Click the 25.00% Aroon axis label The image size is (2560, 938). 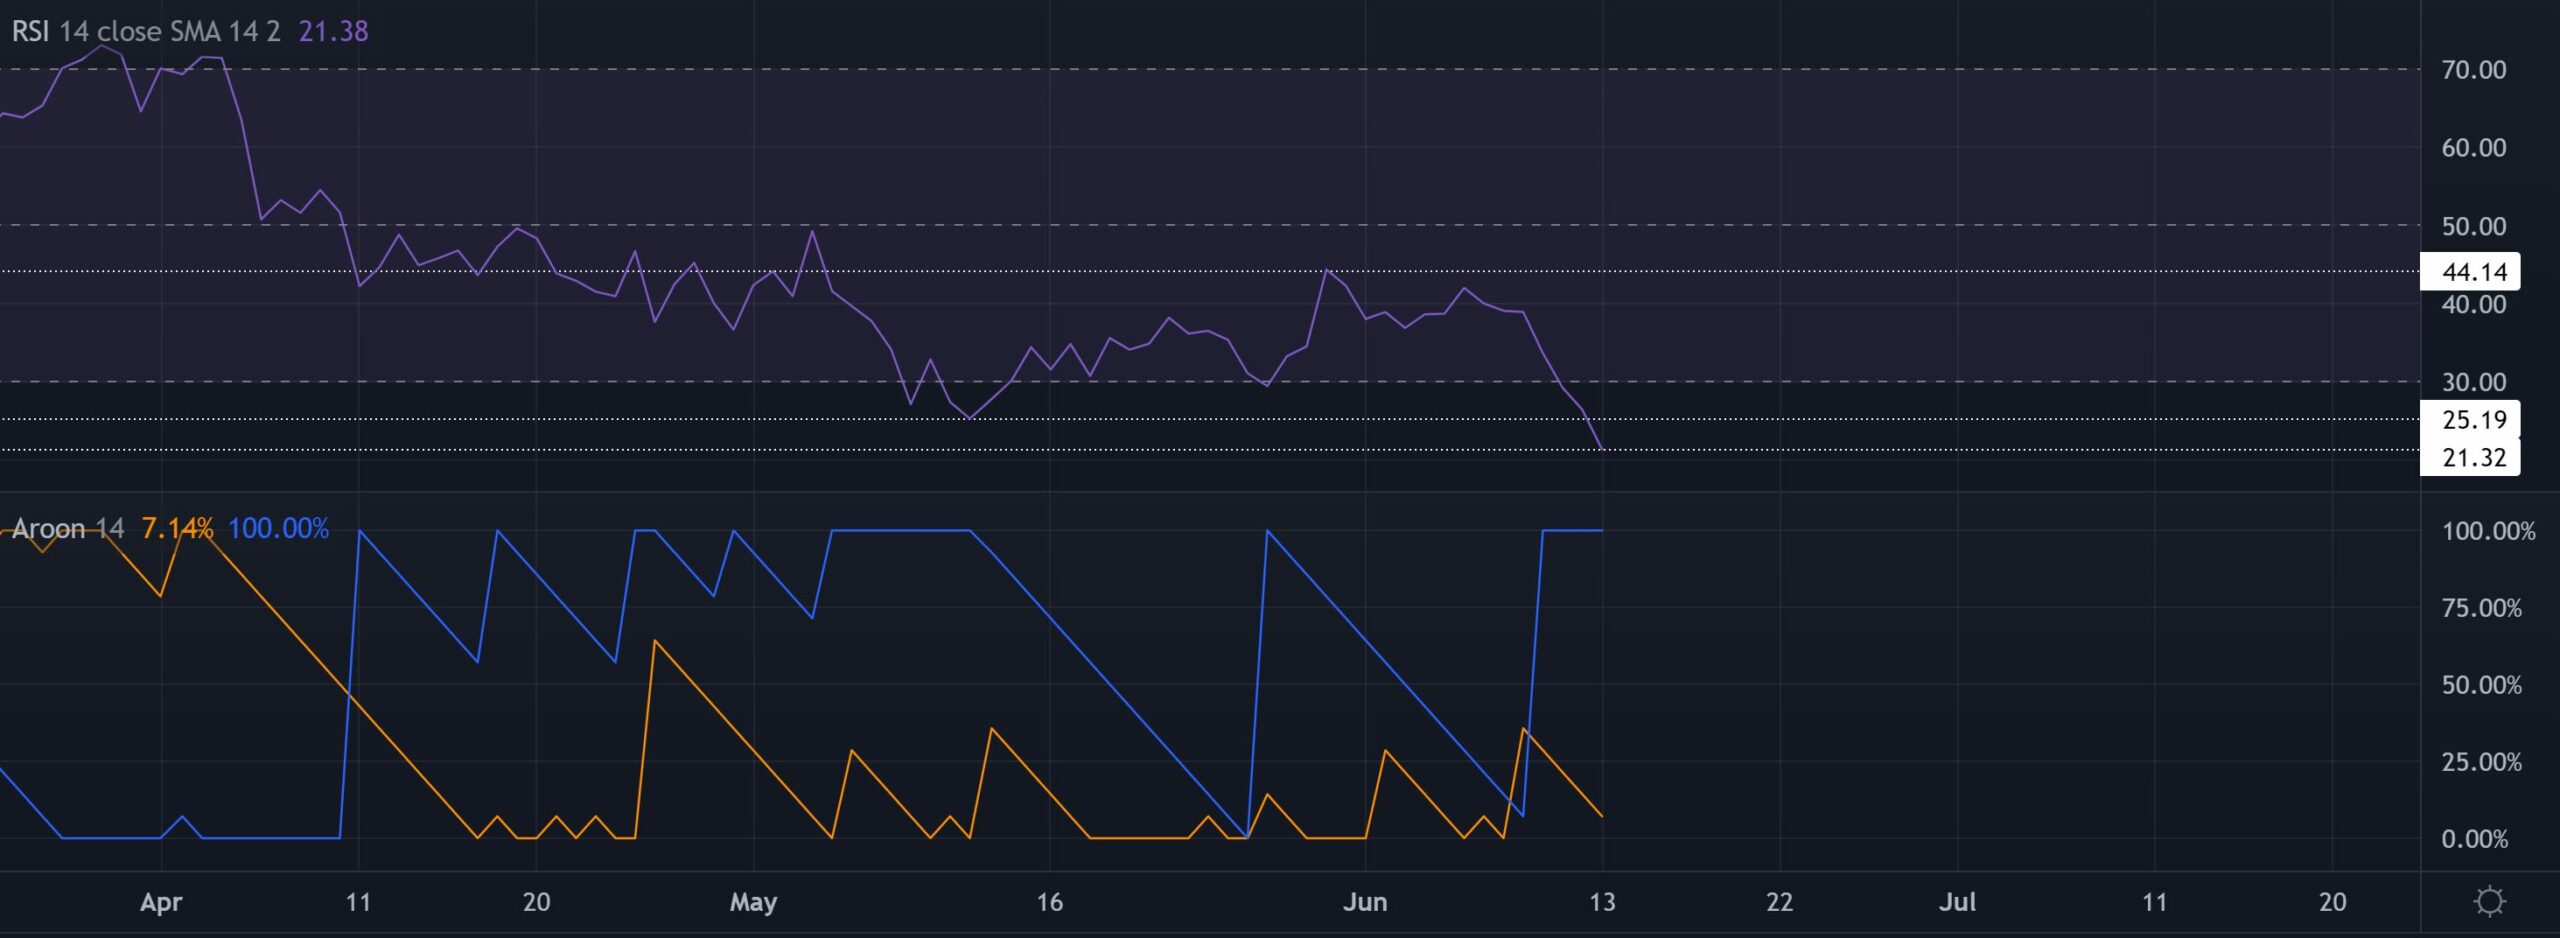point(2481,762)
